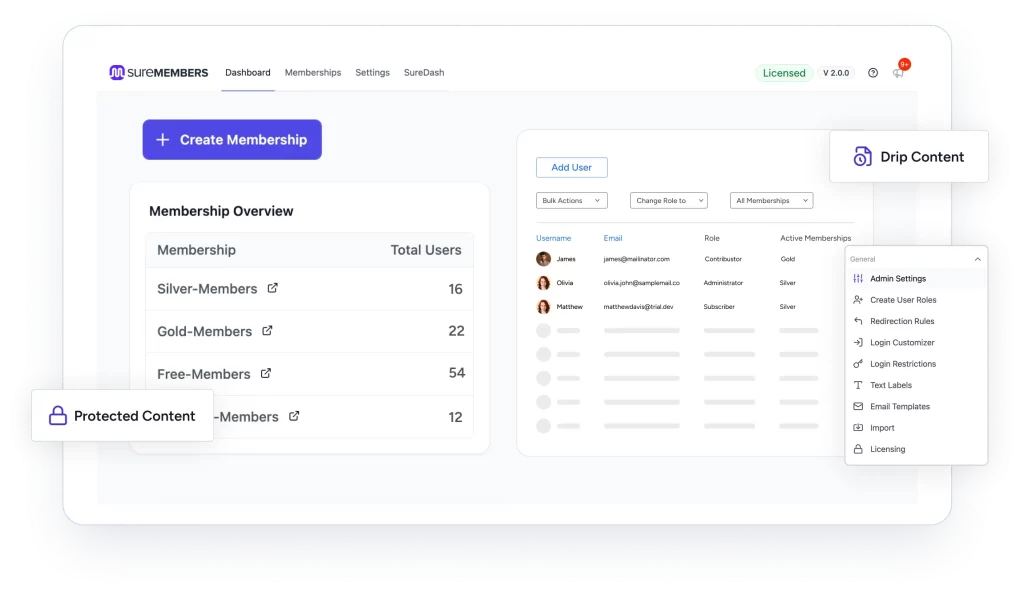
Task: Select Redirection Rules menu item
Action: pyautogui.click(x=917, y=321)
